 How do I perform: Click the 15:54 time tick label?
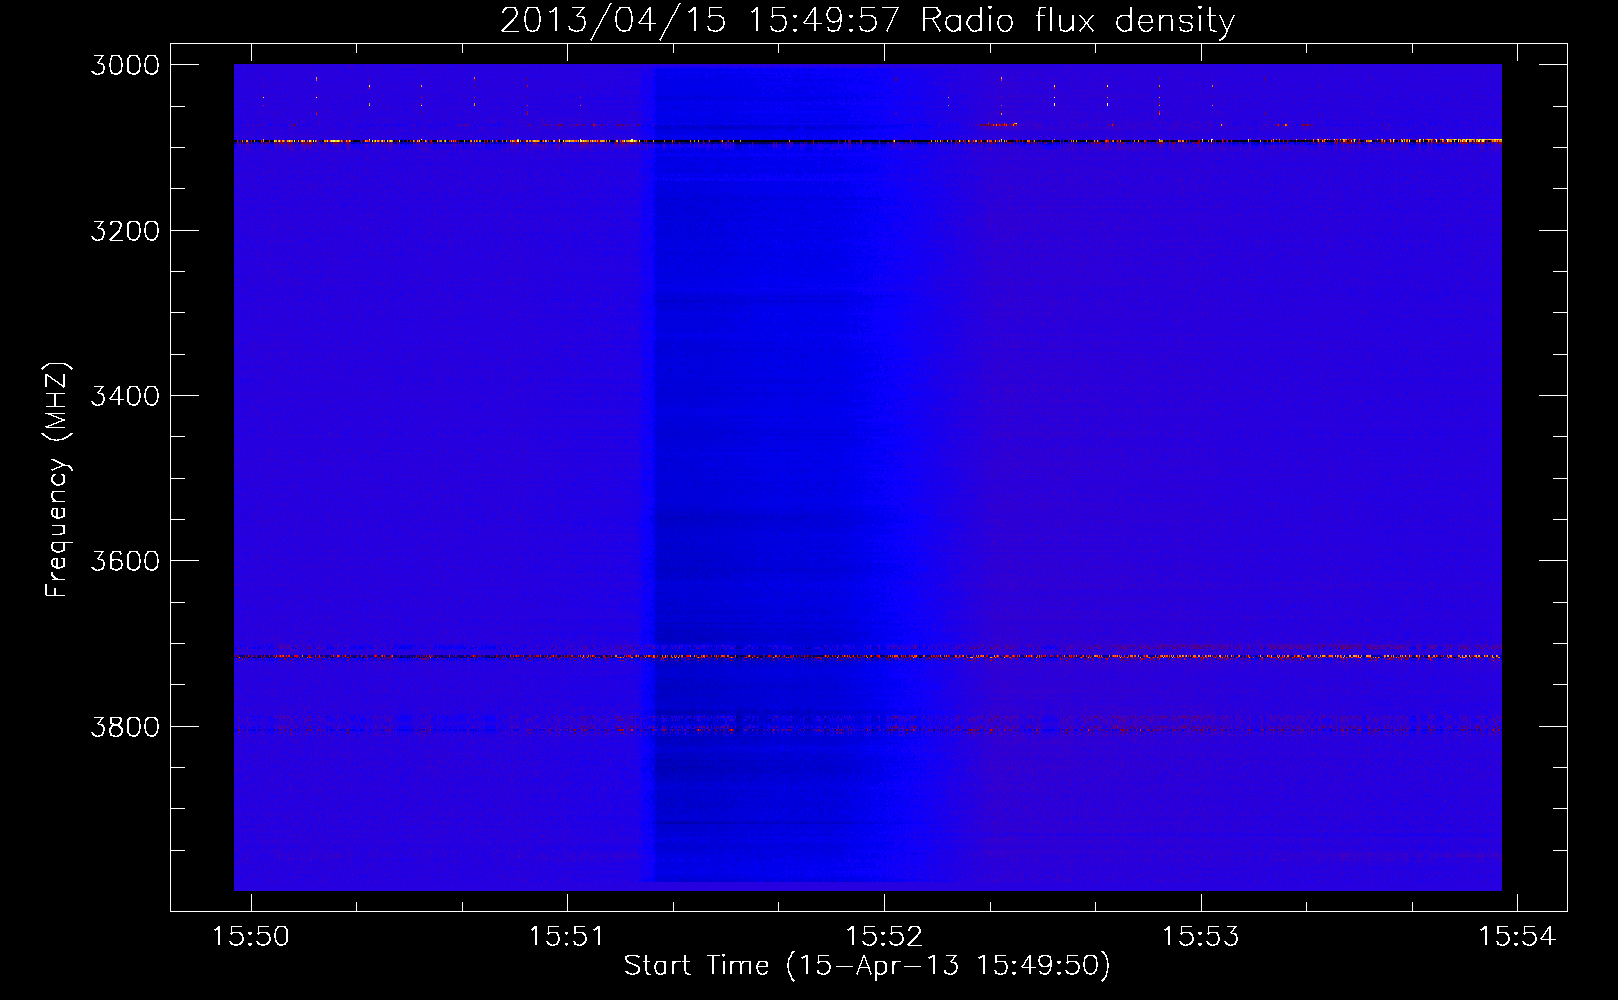tap(1517, 937)
